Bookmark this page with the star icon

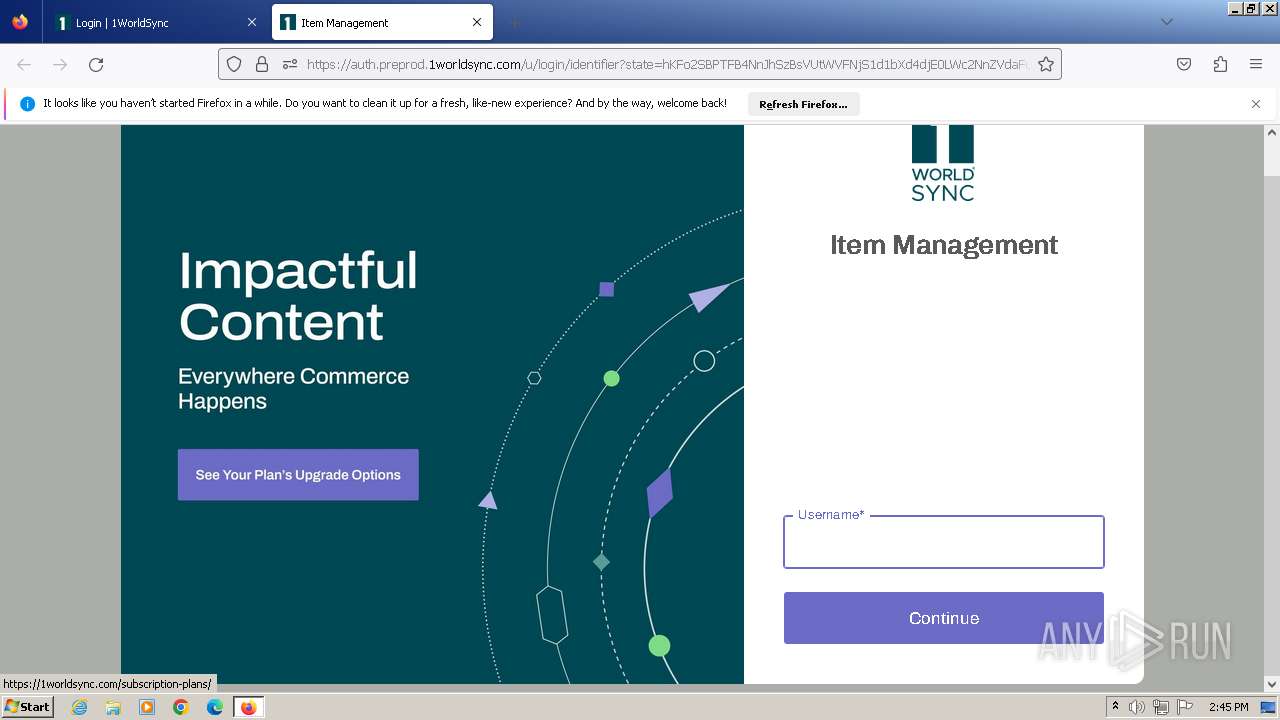click(x=1046, y=64)
